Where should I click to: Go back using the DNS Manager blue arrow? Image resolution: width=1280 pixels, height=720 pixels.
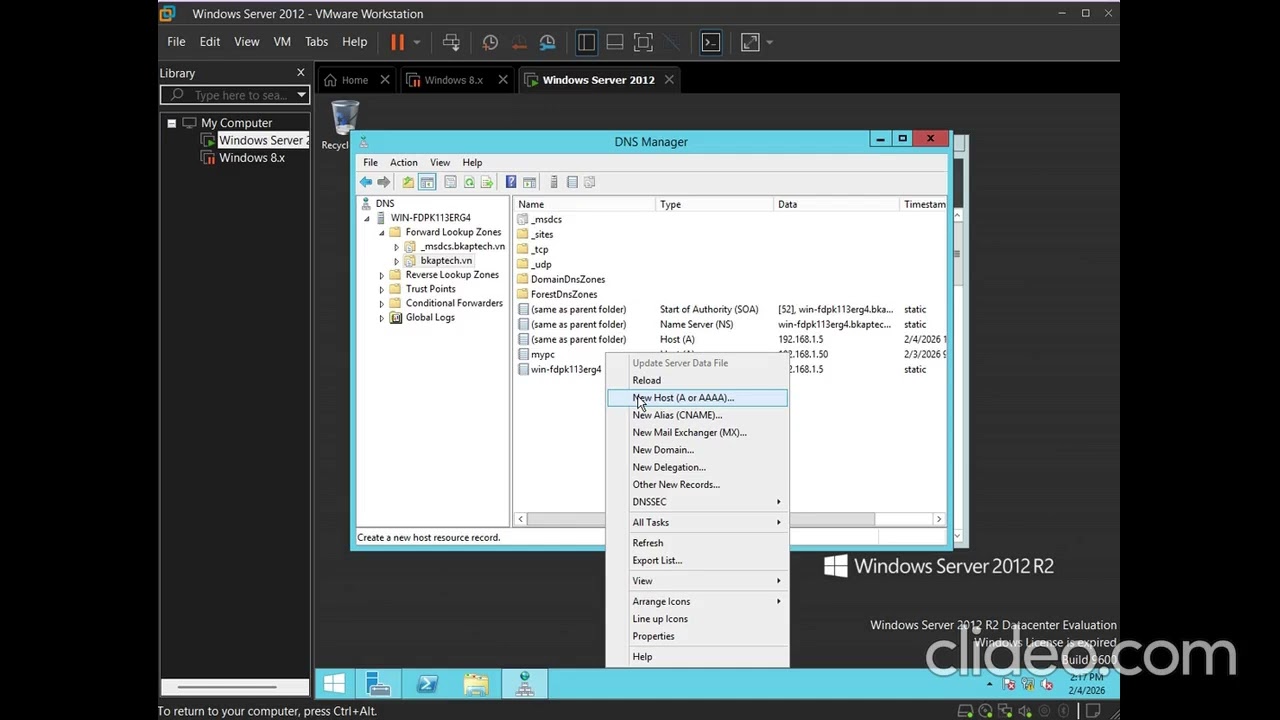366,182
